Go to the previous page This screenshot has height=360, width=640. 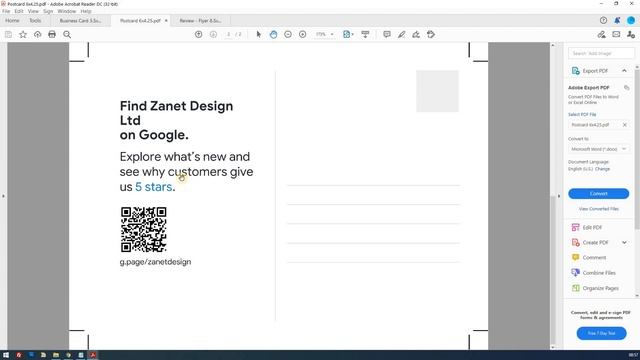(198, 35)
